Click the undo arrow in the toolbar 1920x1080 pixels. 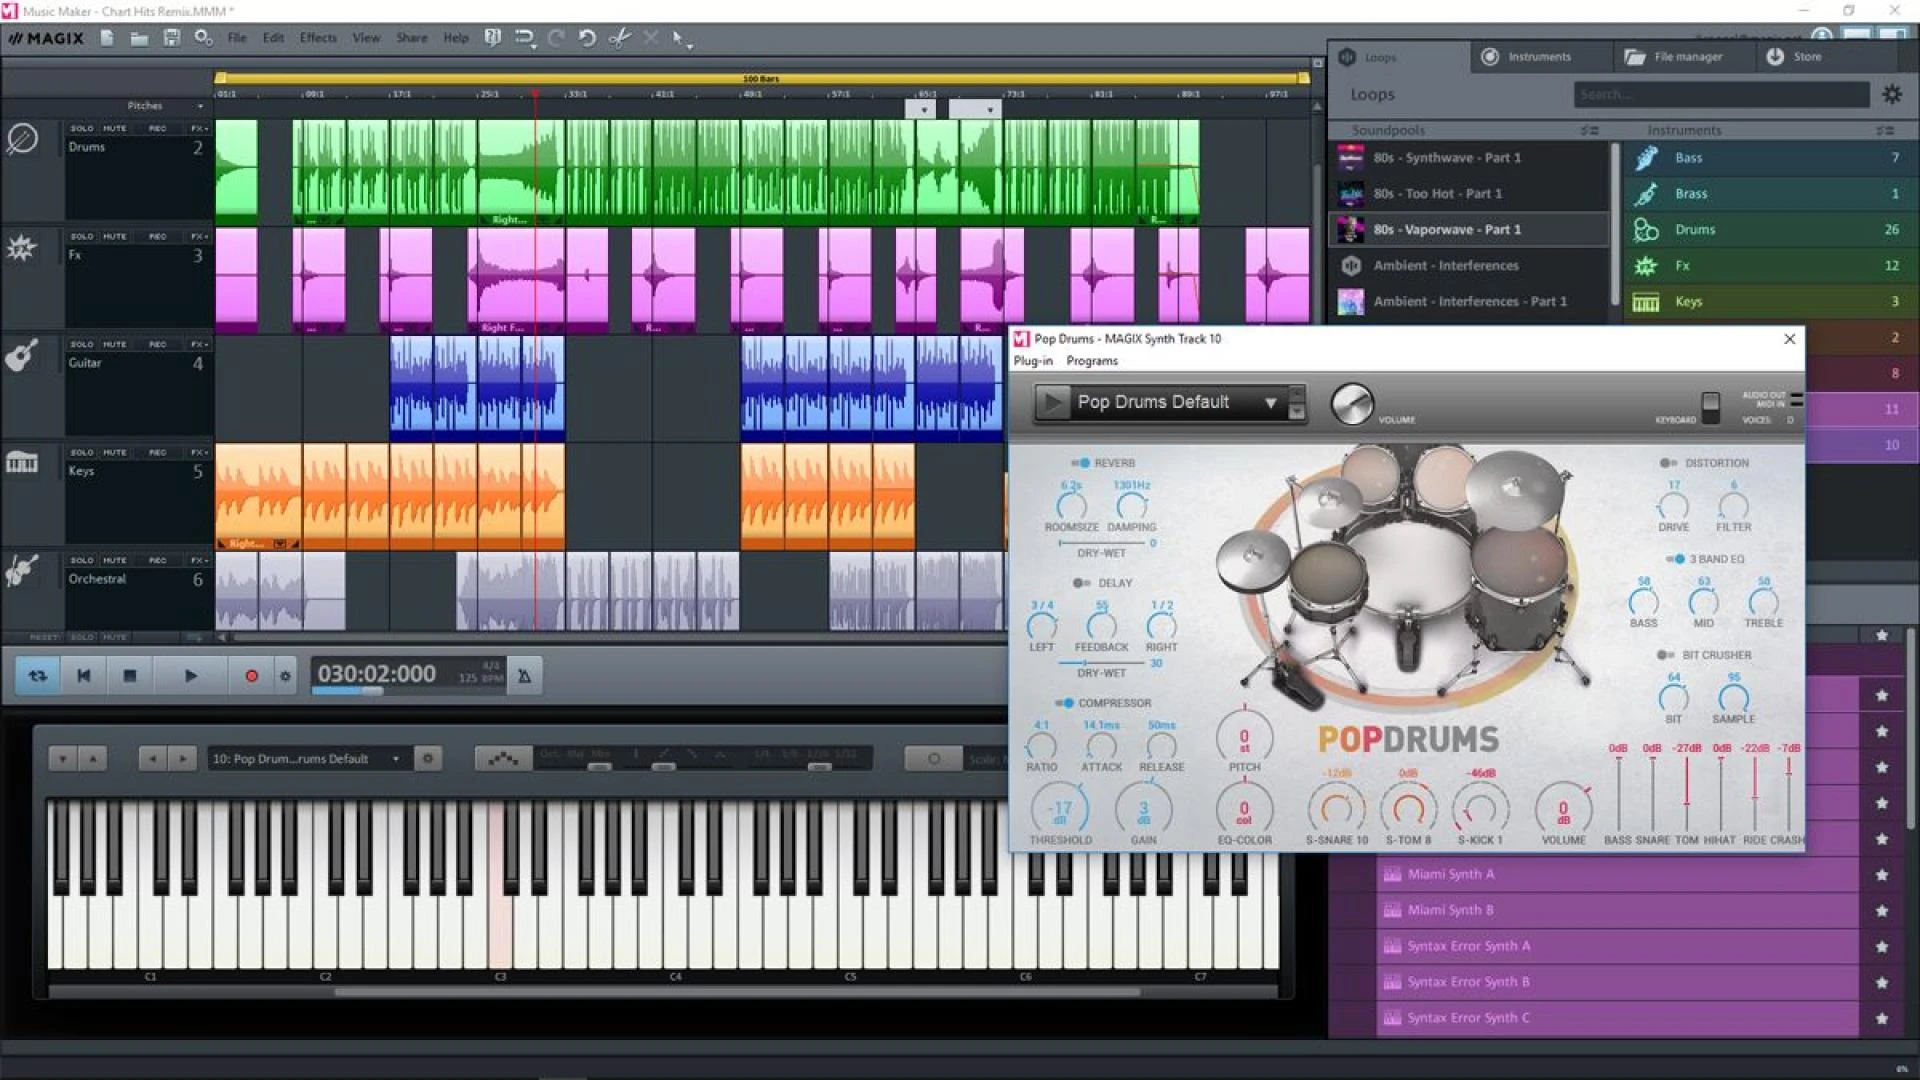point(586,40)
